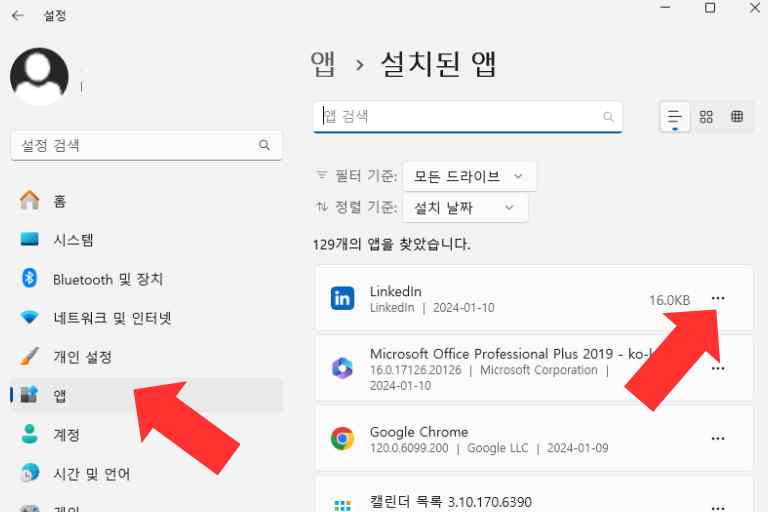Open the 정렬 기준 설치 날짜 dropdown
The width and height of the screenshot is (768, 512).
465,208
